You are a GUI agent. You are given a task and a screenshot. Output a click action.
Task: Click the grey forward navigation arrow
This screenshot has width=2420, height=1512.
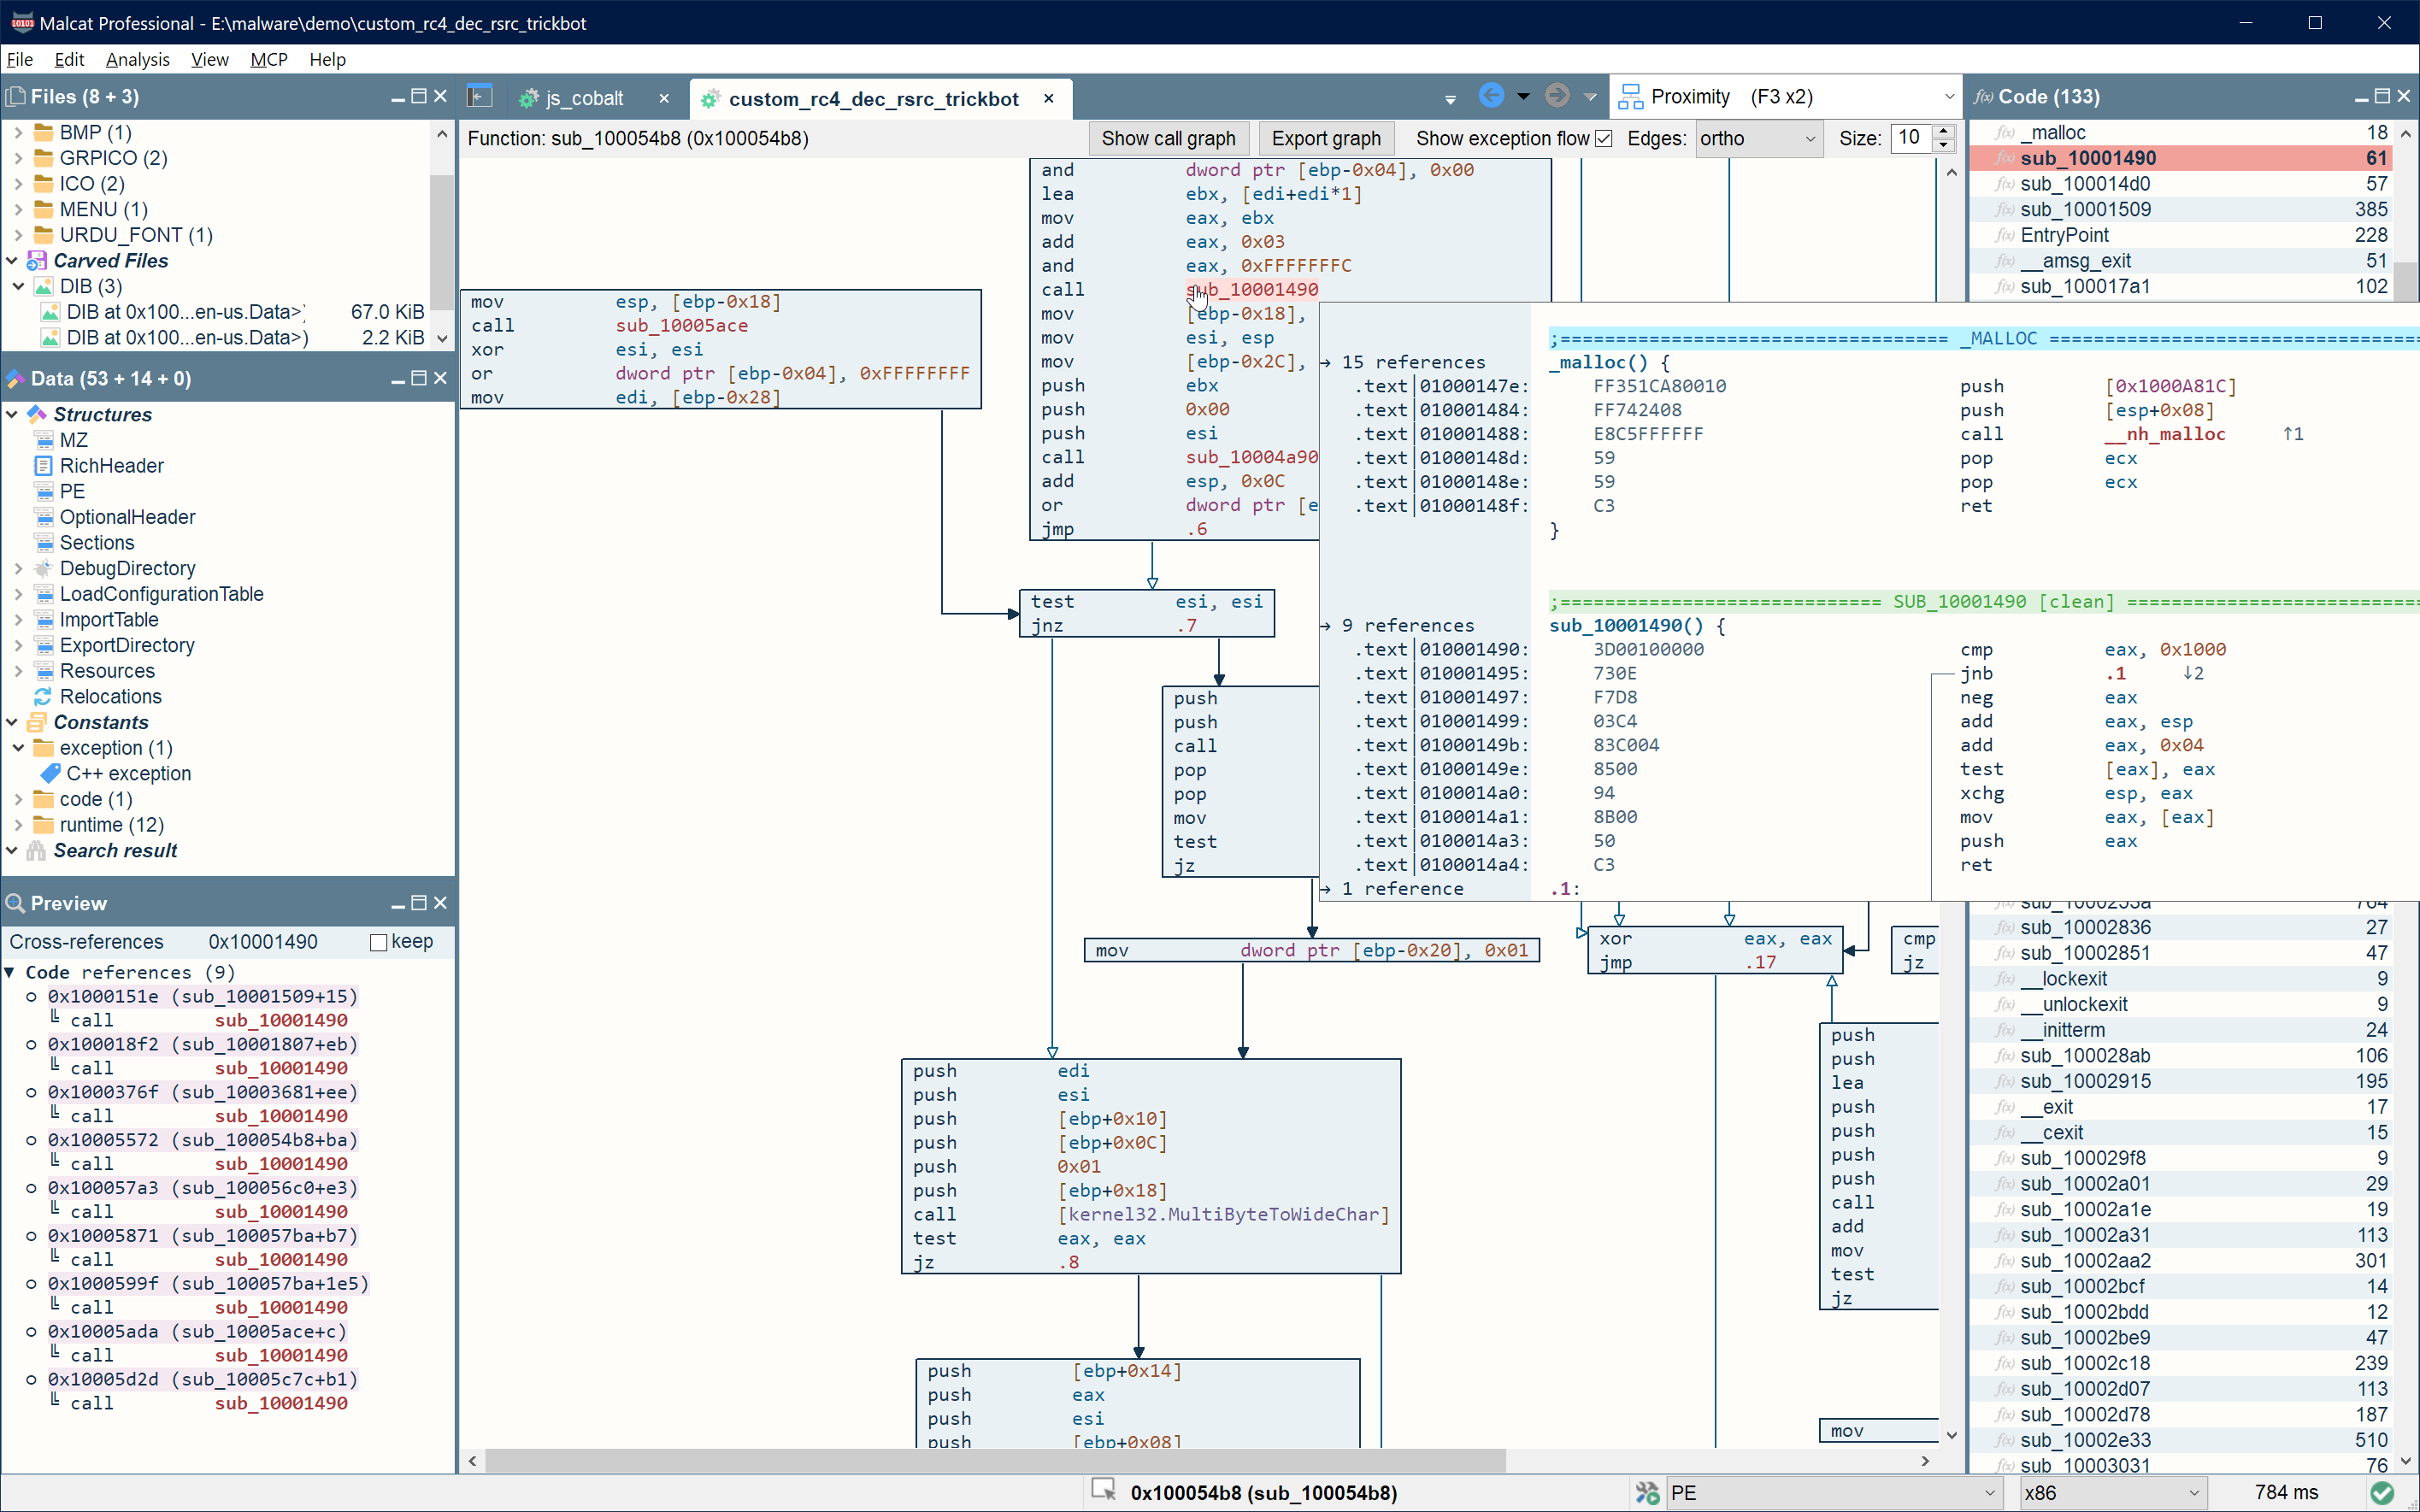coord(1557,96)
